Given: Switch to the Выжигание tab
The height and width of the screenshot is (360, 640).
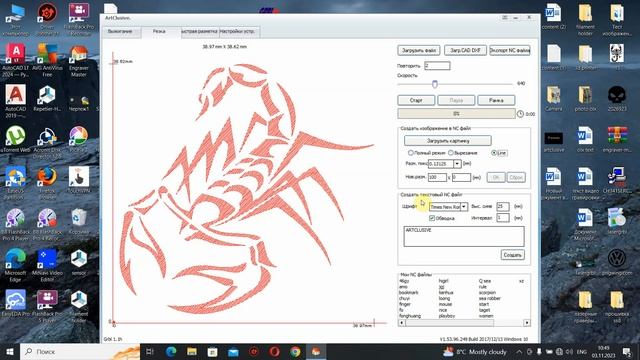Looking at the screenshot, I should [120, 31].
